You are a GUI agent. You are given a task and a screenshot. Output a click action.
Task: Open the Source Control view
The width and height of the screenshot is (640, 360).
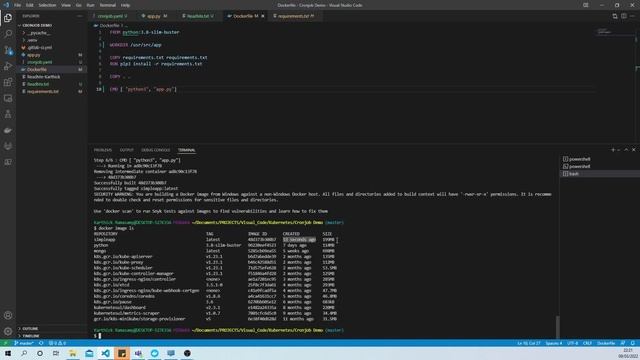(x=8, y=50)
